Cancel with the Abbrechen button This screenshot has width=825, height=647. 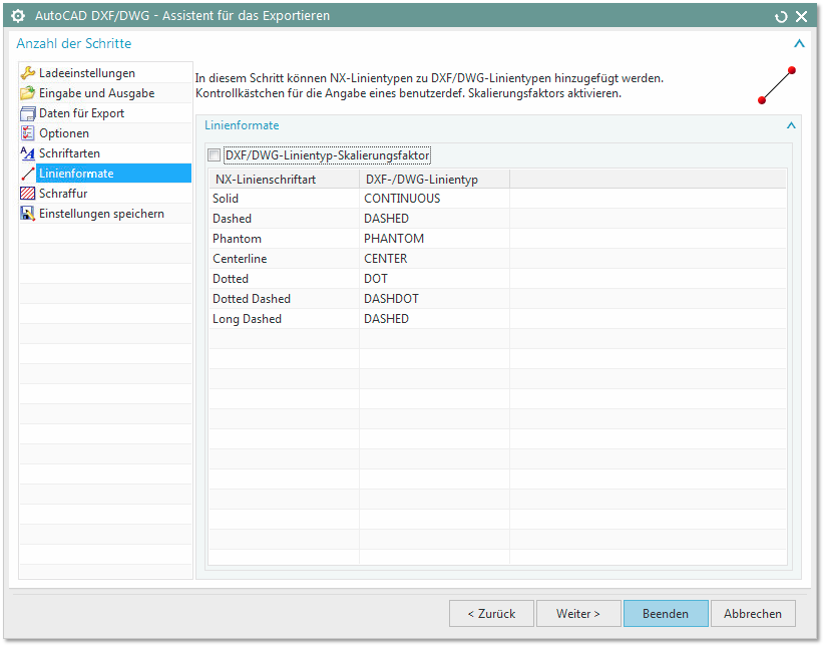[x=752, y=613]
